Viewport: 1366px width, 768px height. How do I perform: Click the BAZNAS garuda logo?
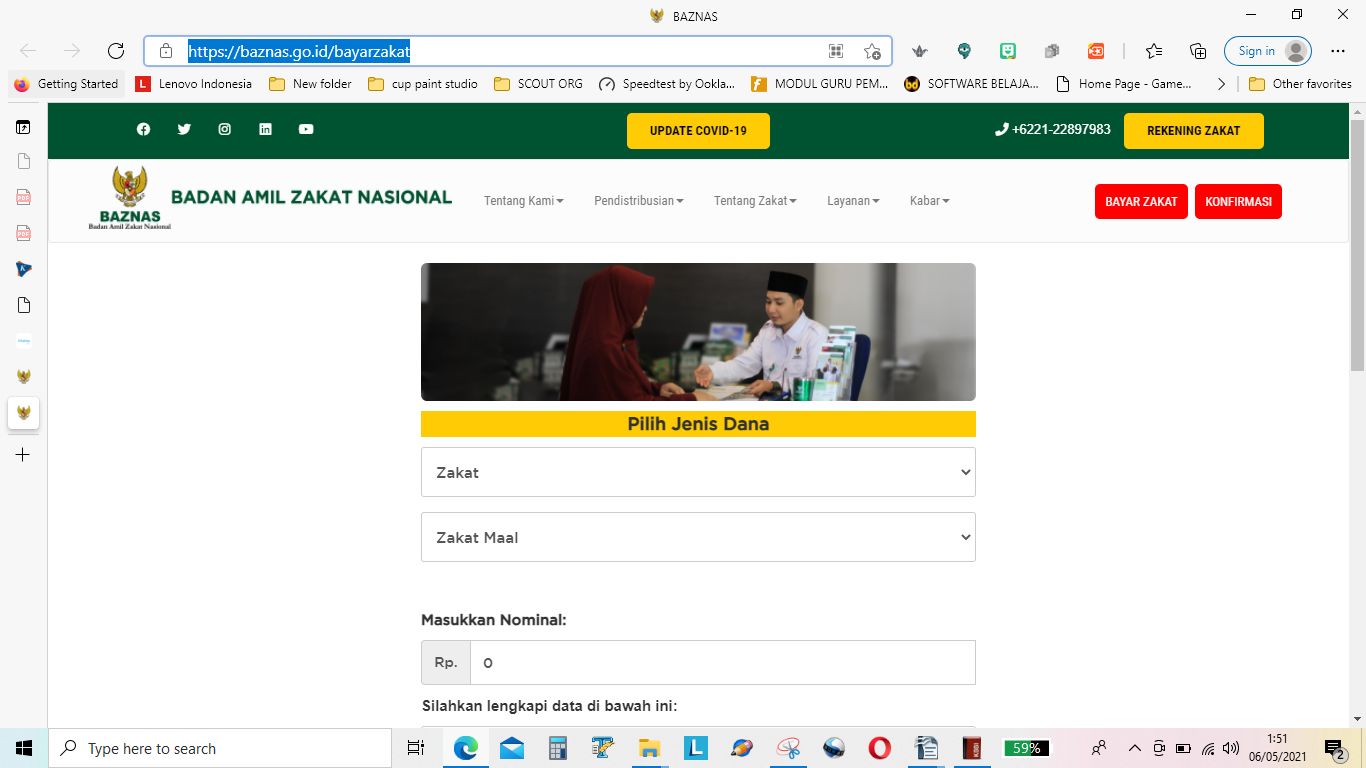pyautogui.click(x=130, y=198)
